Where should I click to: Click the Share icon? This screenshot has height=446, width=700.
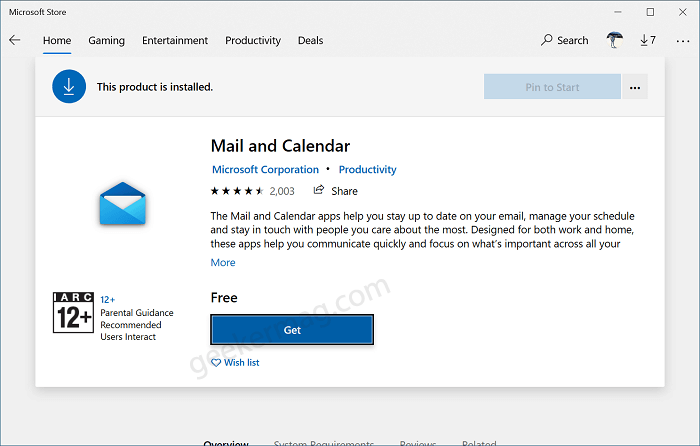318,190
